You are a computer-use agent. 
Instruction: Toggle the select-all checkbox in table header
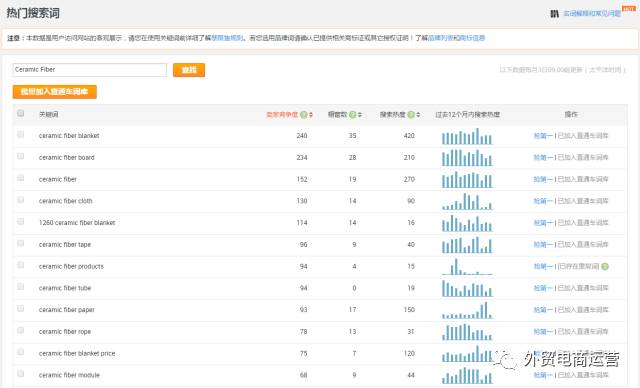tap(20, 113)
